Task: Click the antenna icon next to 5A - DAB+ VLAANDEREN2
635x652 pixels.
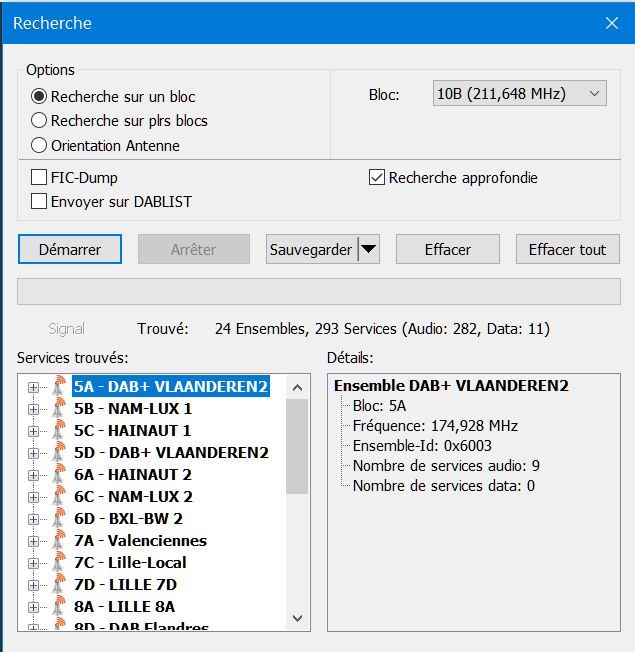Action: coord(59,386)
